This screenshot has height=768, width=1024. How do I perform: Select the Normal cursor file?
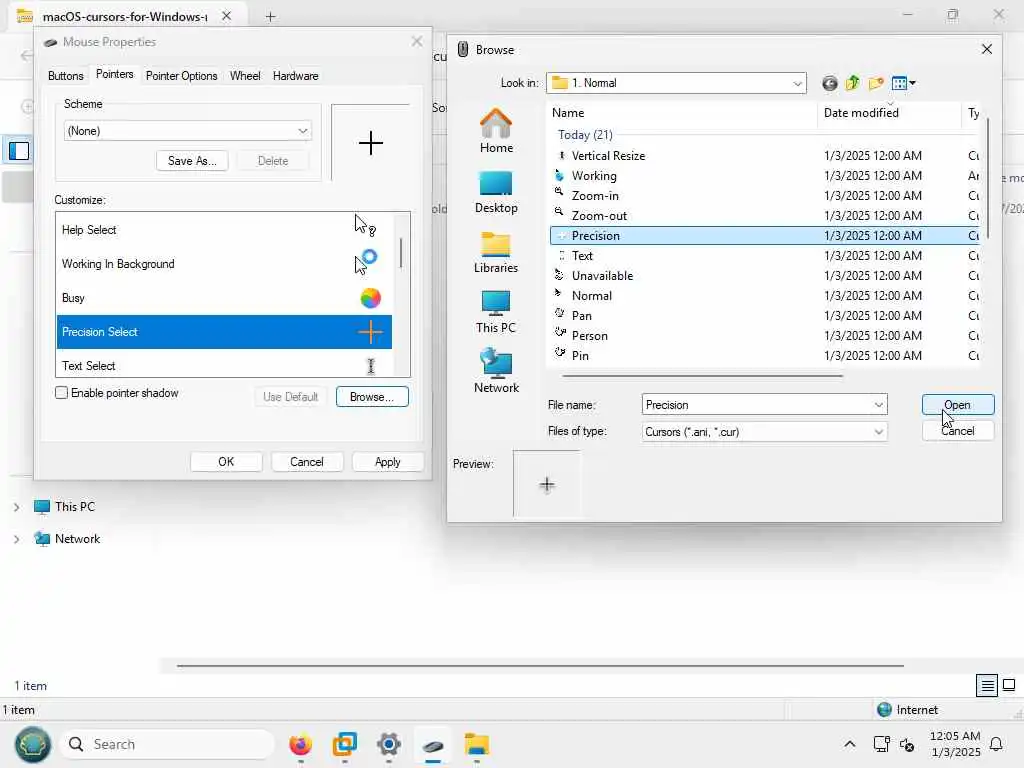[x=592, y=295]
